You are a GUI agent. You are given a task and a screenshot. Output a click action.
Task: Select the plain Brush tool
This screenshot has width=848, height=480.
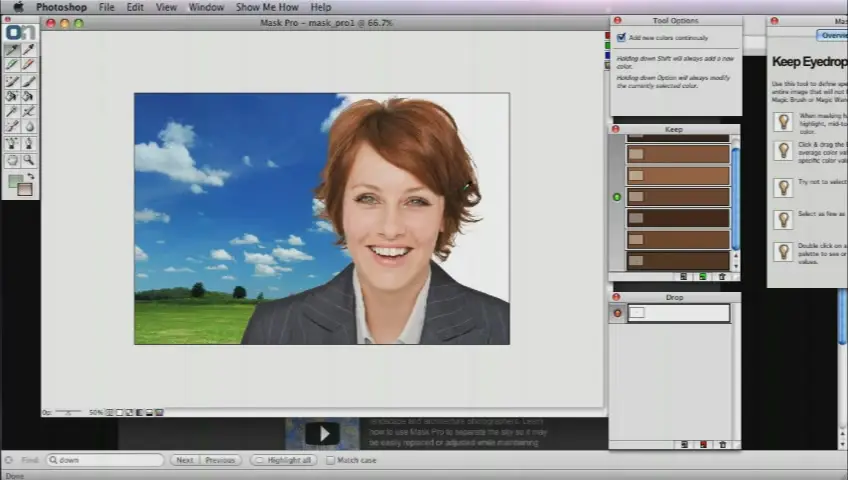[x=29, y=81]
